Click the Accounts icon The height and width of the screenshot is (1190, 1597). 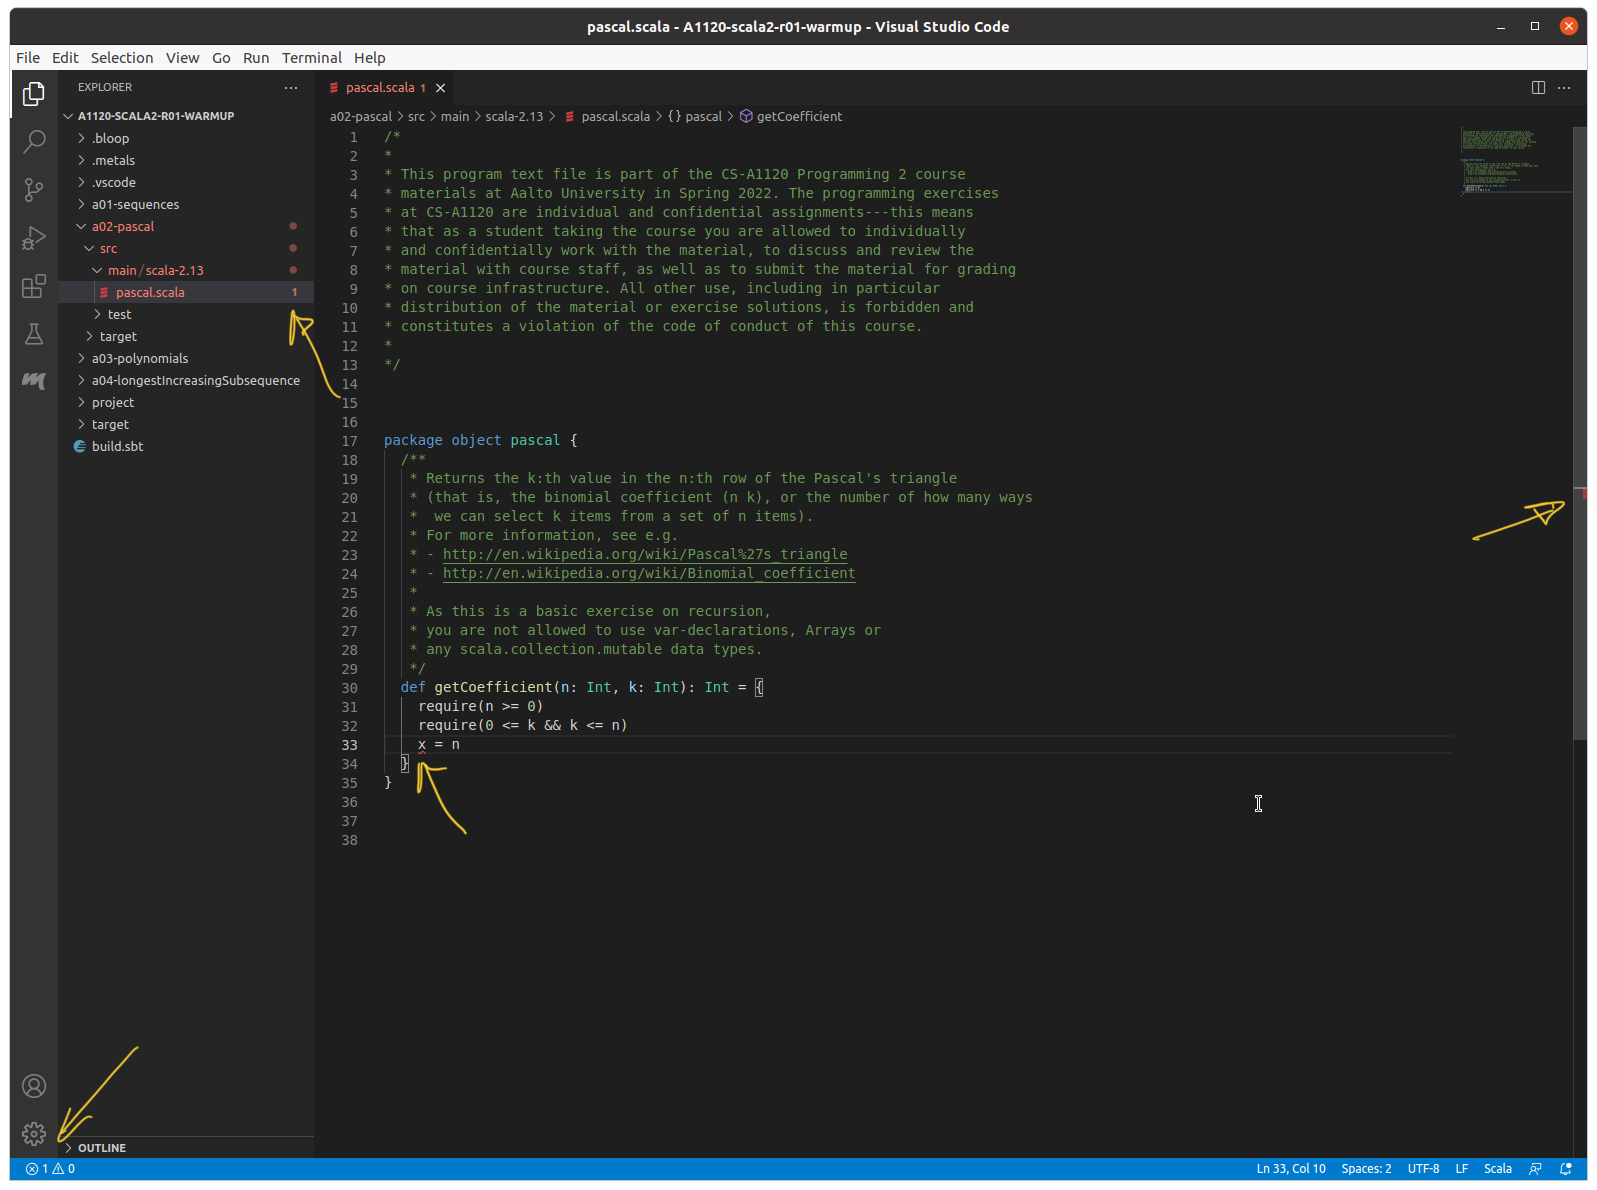34,1086
